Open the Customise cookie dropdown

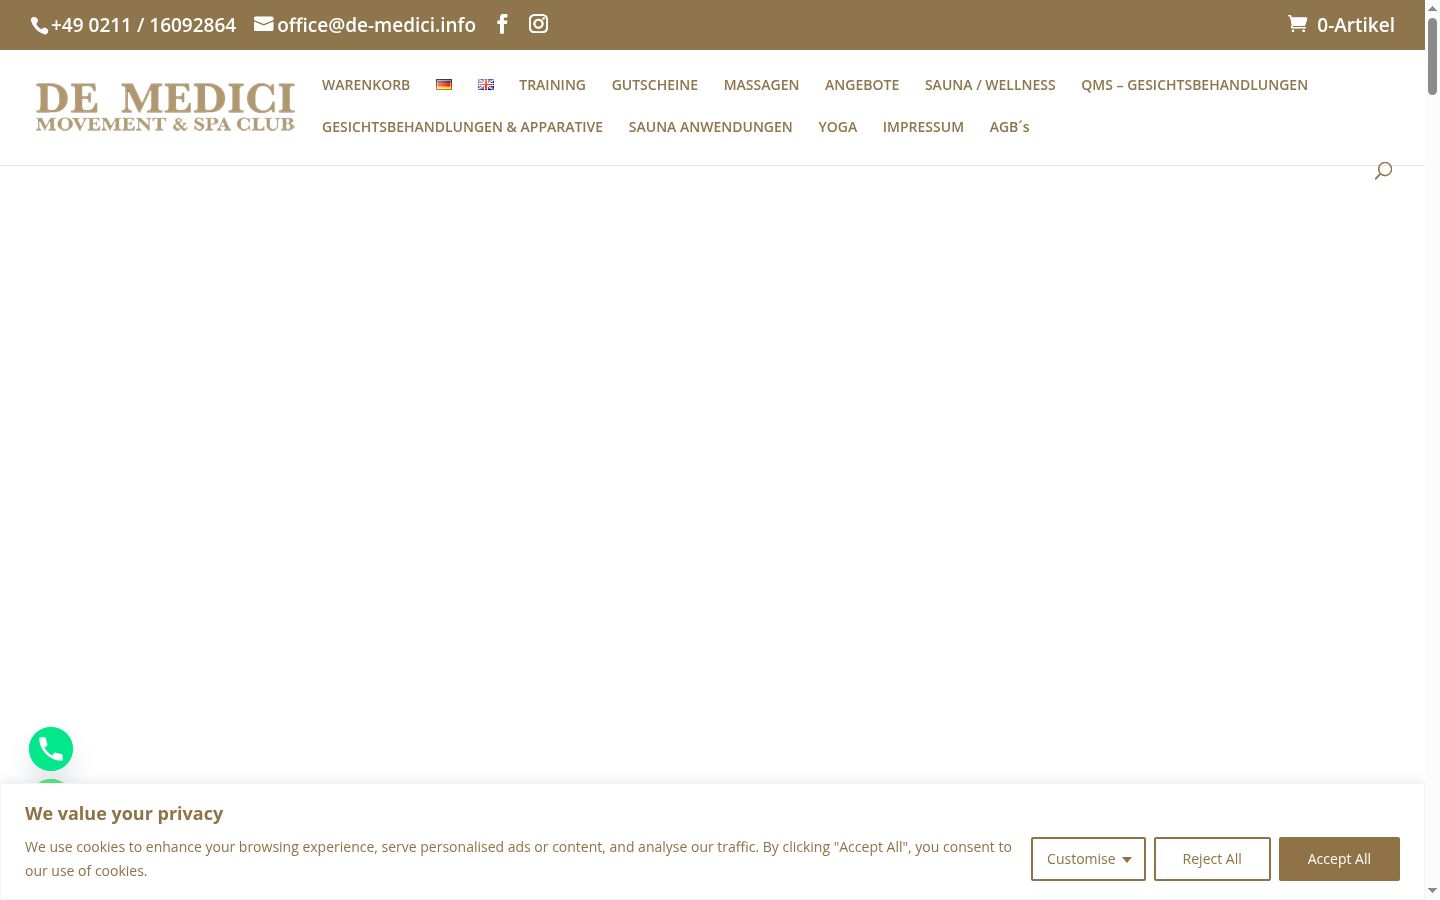pos(1088,859)
